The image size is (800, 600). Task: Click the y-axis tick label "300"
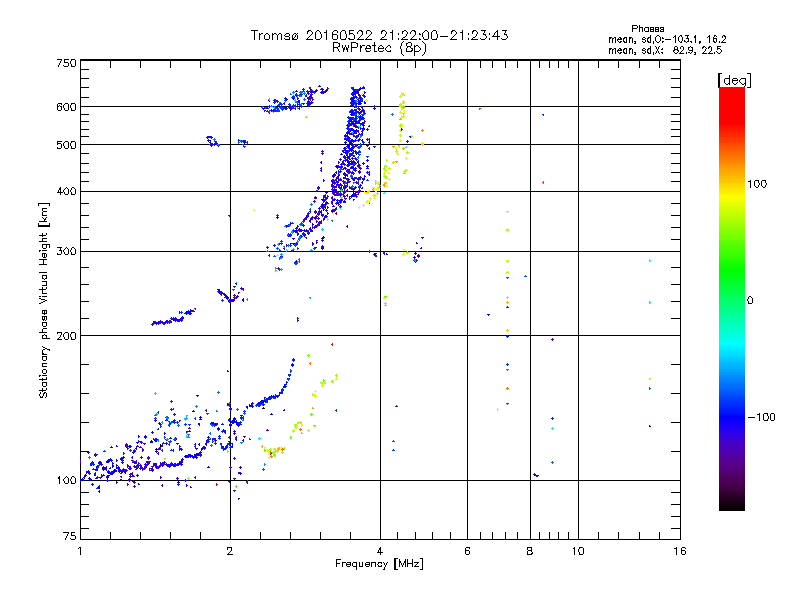pos(66,251)
